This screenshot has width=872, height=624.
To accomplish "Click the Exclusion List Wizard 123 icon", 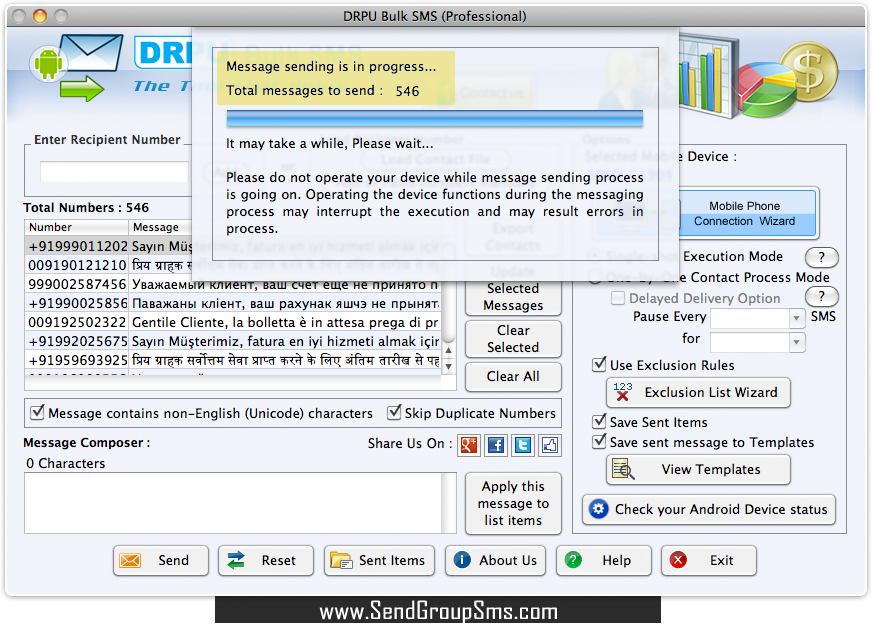I will [x=622, y=392].
